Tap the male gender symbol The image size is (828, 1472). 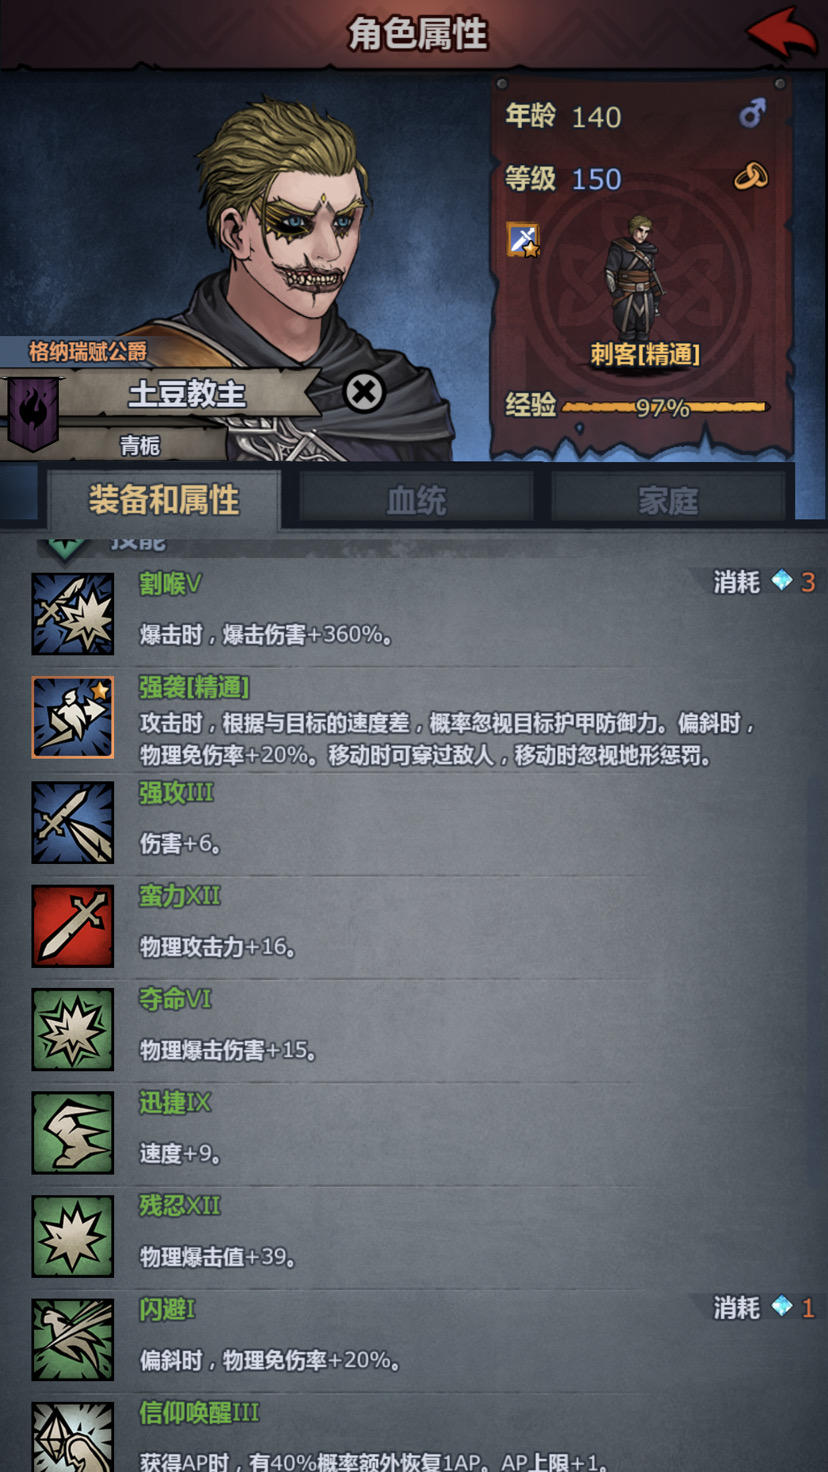752,113
